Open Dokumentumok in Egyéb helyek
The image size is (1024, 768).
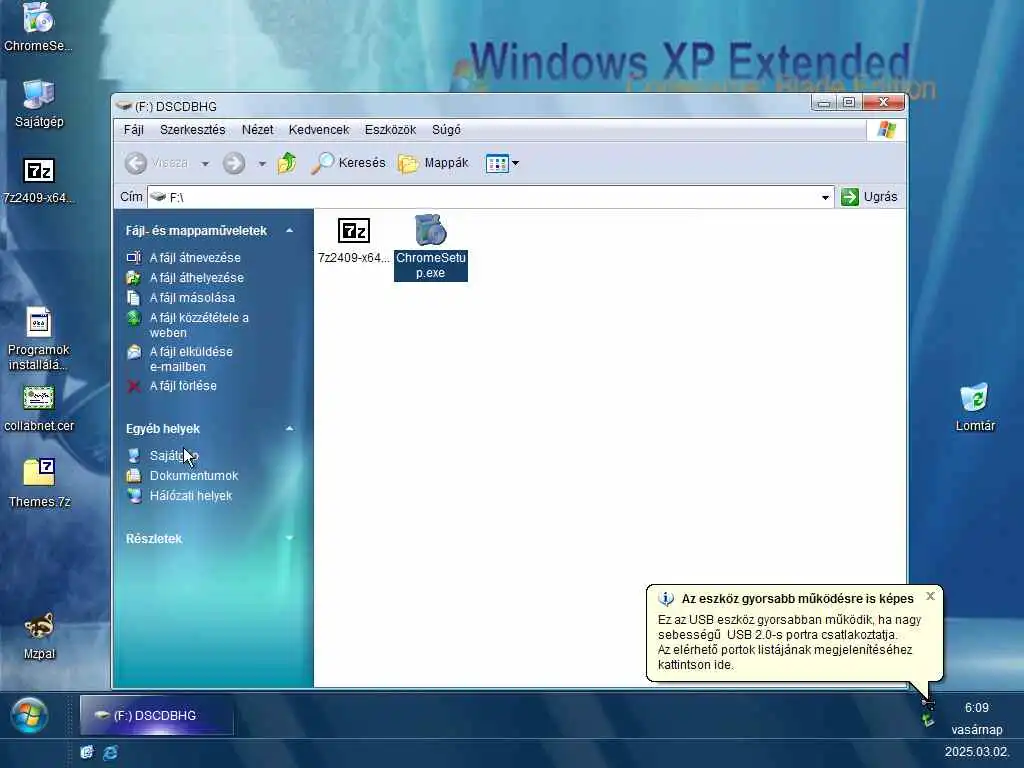tap(194, 475)
